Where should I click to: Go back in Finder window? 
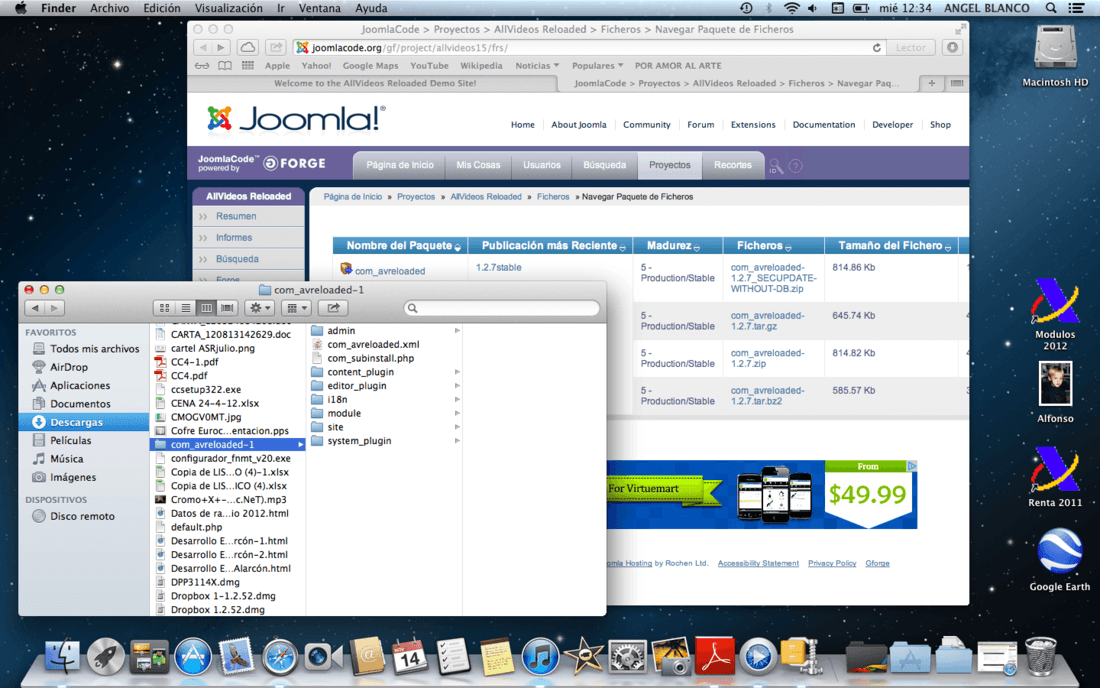34,308
